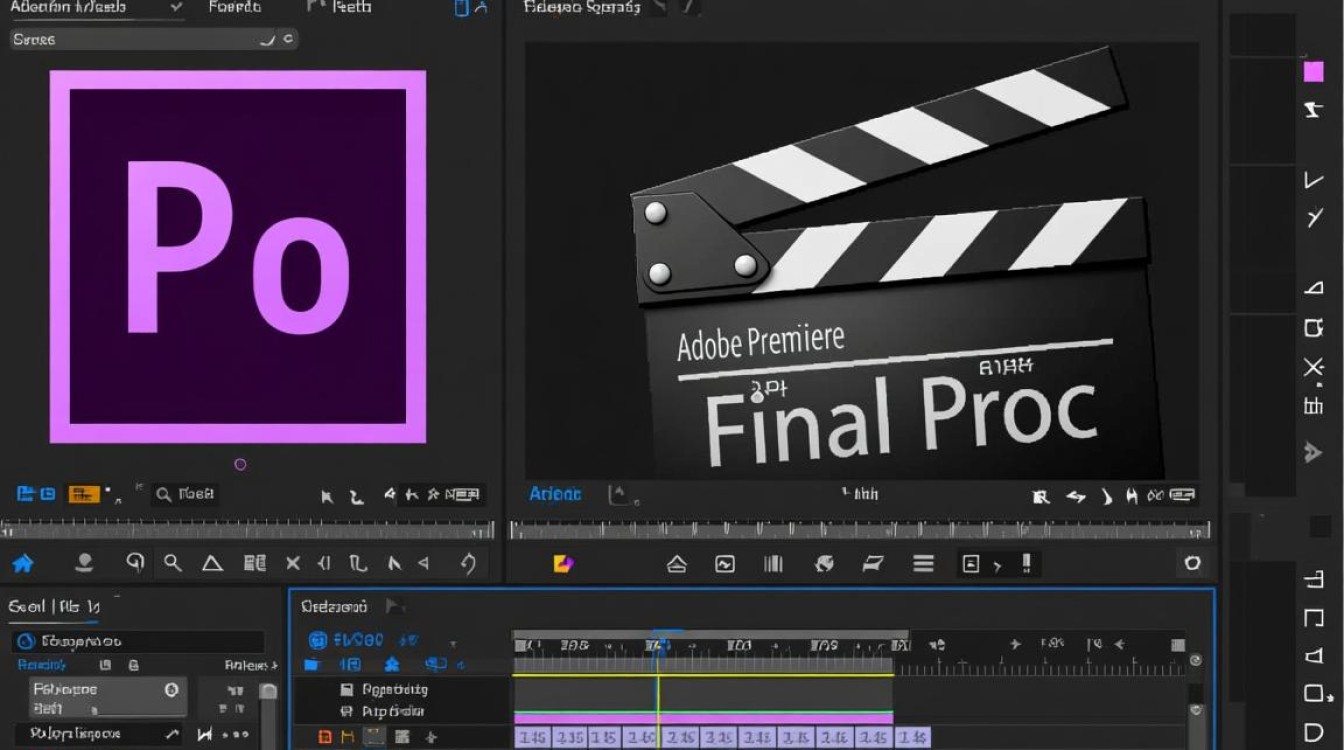The height and width of the screenshot is (750, 1344).
Task: Toggle the circle button in the lower-left gray row
Action: tap(171, 689)
